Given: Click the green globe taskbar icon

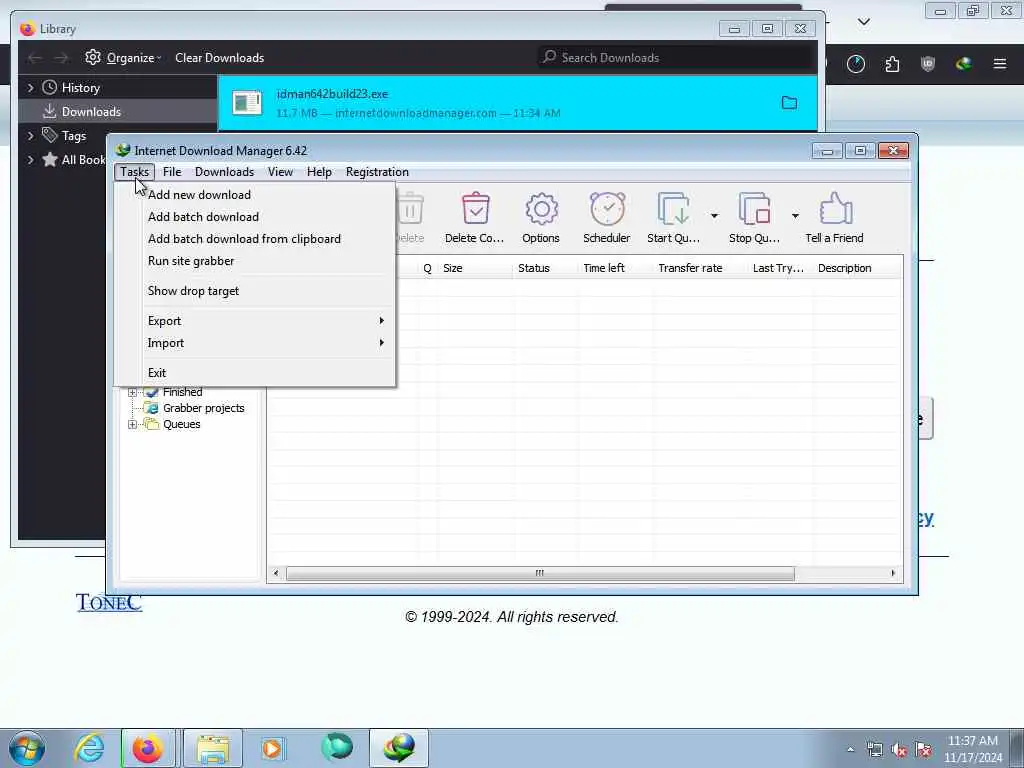Looking at the screenshot, I should [337, 748].
